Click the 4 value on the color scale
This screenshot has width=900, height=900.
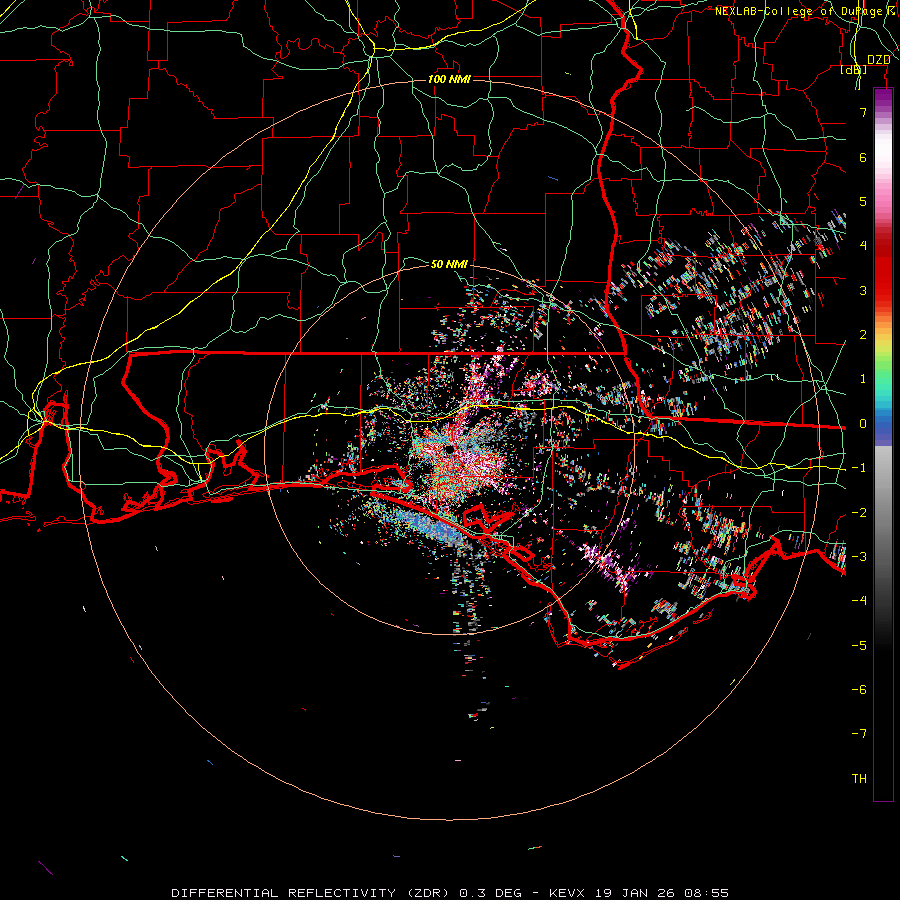tap(863, 246)
